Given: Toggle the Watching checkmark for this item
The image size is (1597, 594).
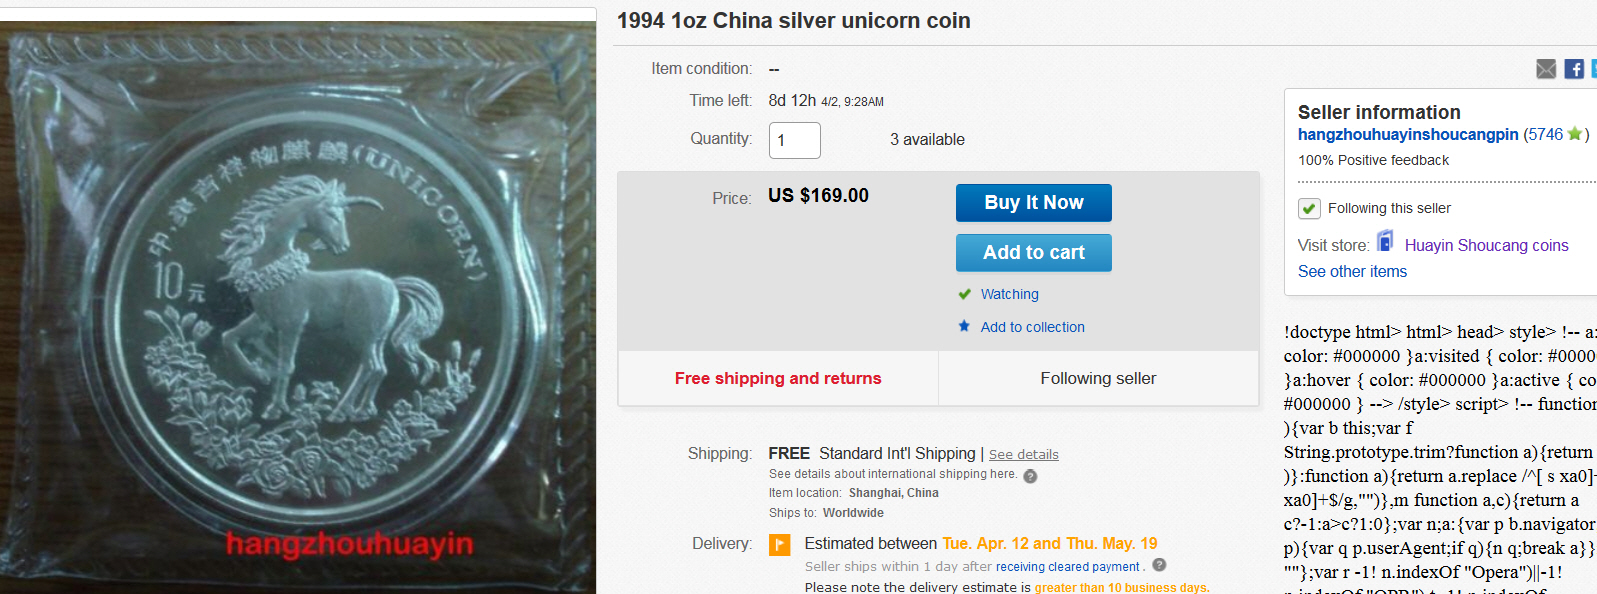Looking at the screenshot, I should [965, 294].
